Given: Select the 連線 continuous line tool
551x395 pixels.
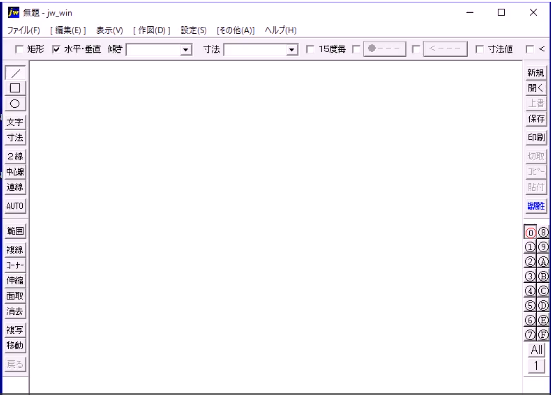Looking at the screenshot, I should pyautogui.click(x=15, y=187).
